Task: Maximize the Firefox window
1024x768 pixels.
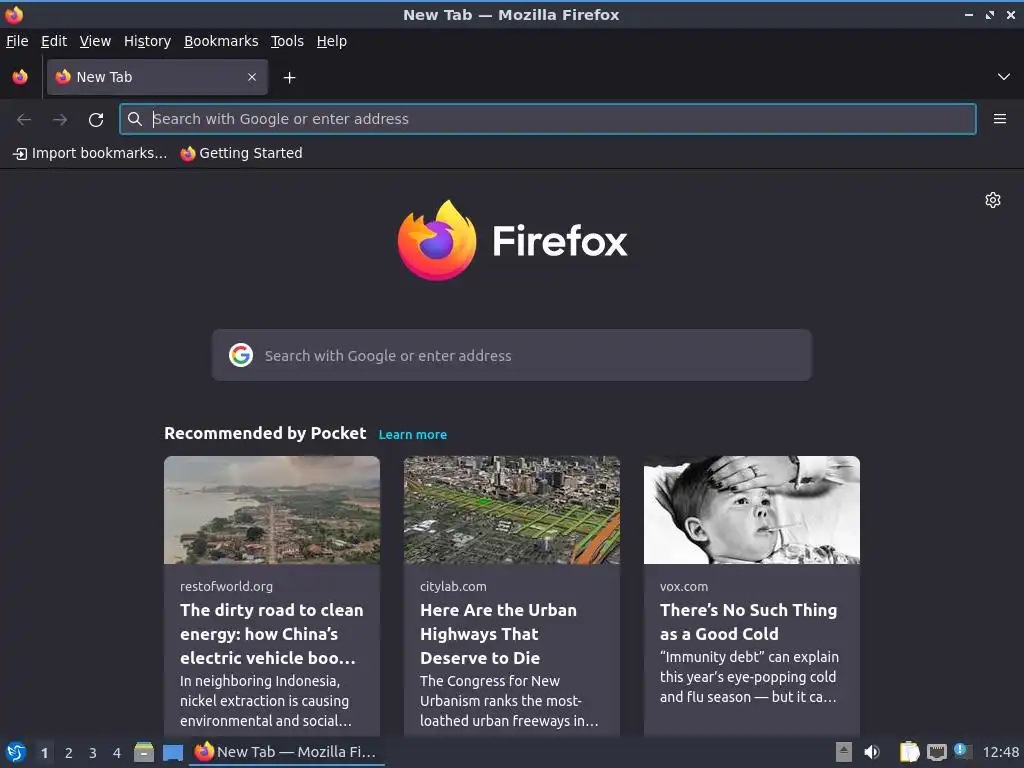Action: pyautogui.click(x=990, y=14)
